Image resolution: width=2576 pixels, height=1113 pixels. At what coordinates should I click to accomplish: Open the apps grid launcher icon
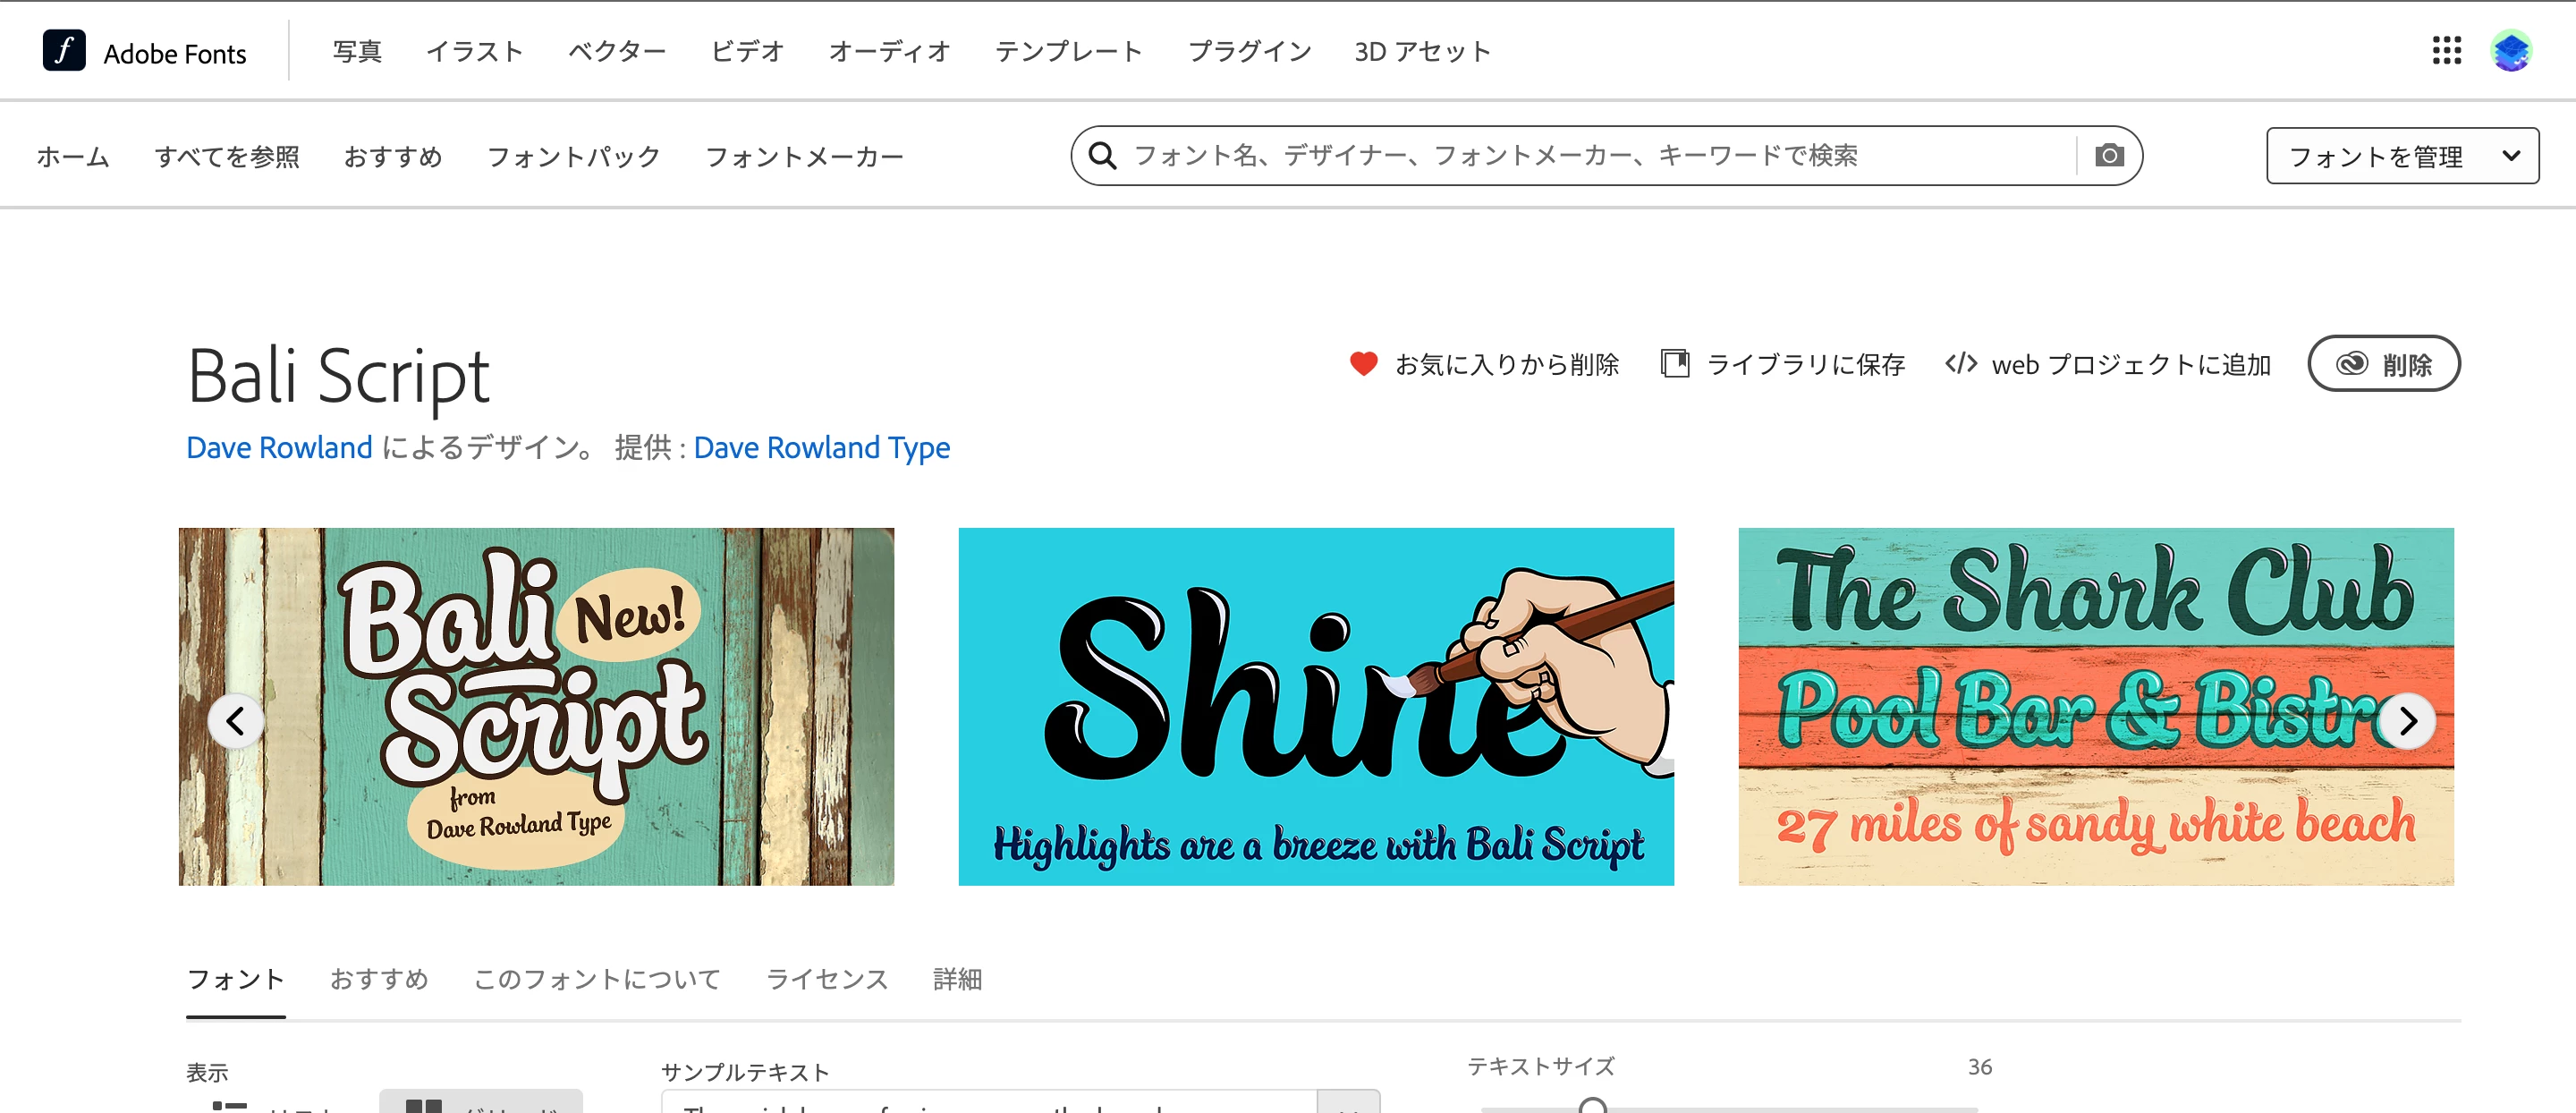point(2446,51)
